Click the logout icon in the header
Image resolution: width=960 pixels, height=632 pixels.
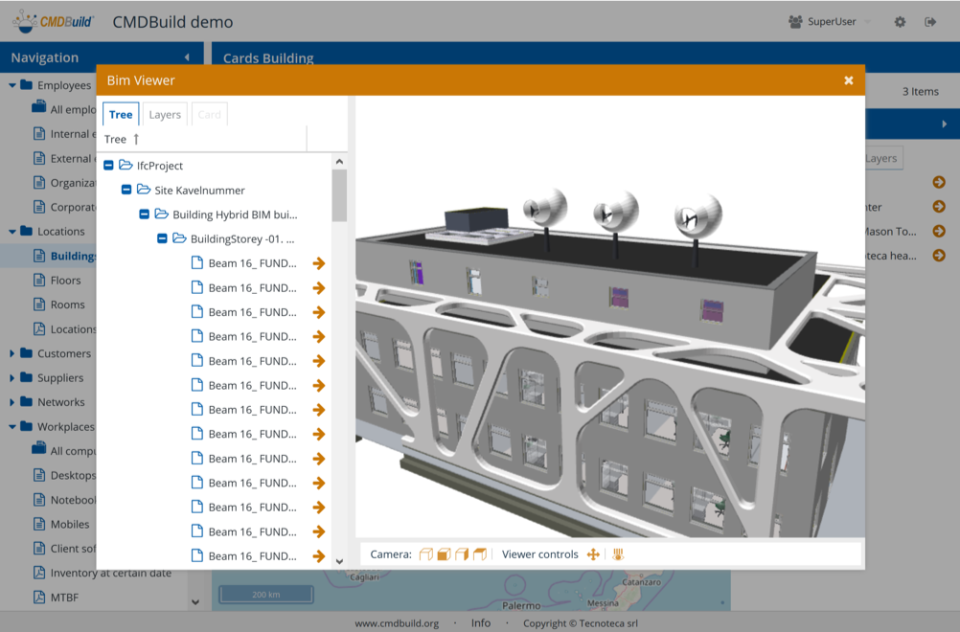point(930,22)
